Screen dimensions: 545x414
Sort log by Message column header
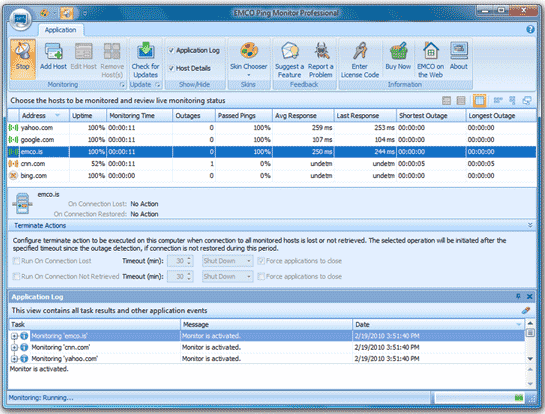click(266, 325)
